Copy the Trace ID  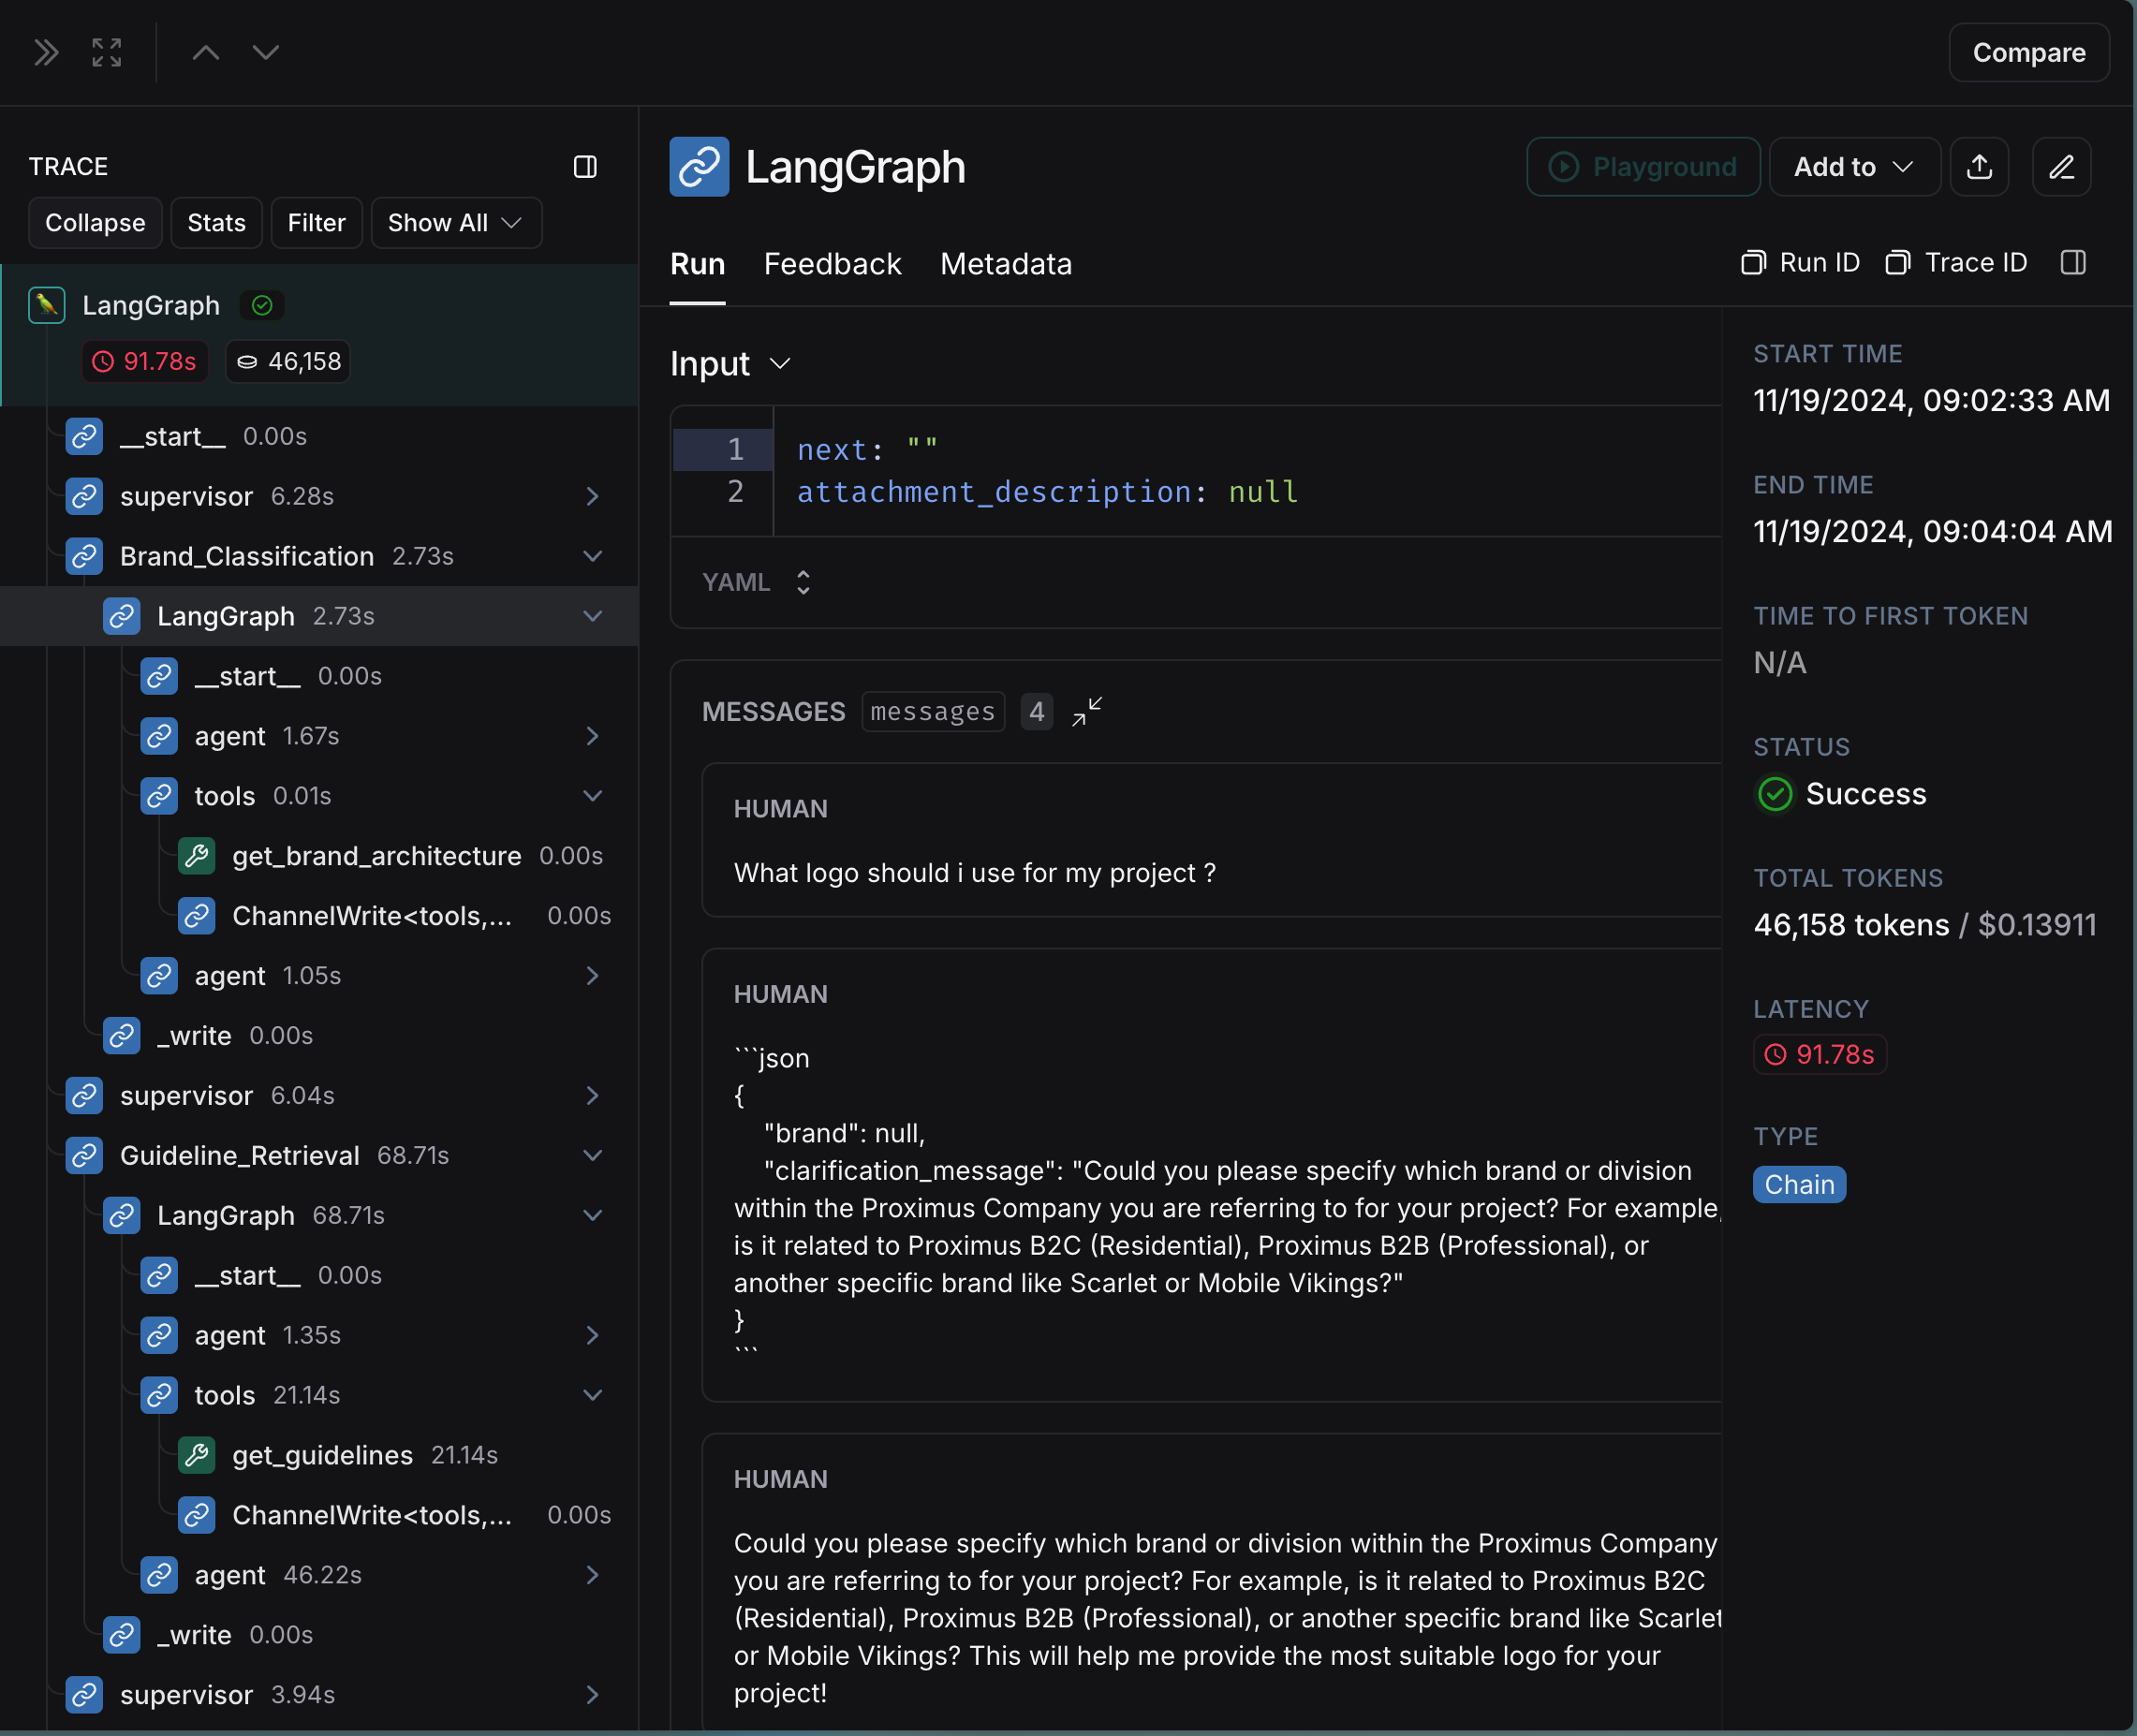[1956, 263]
